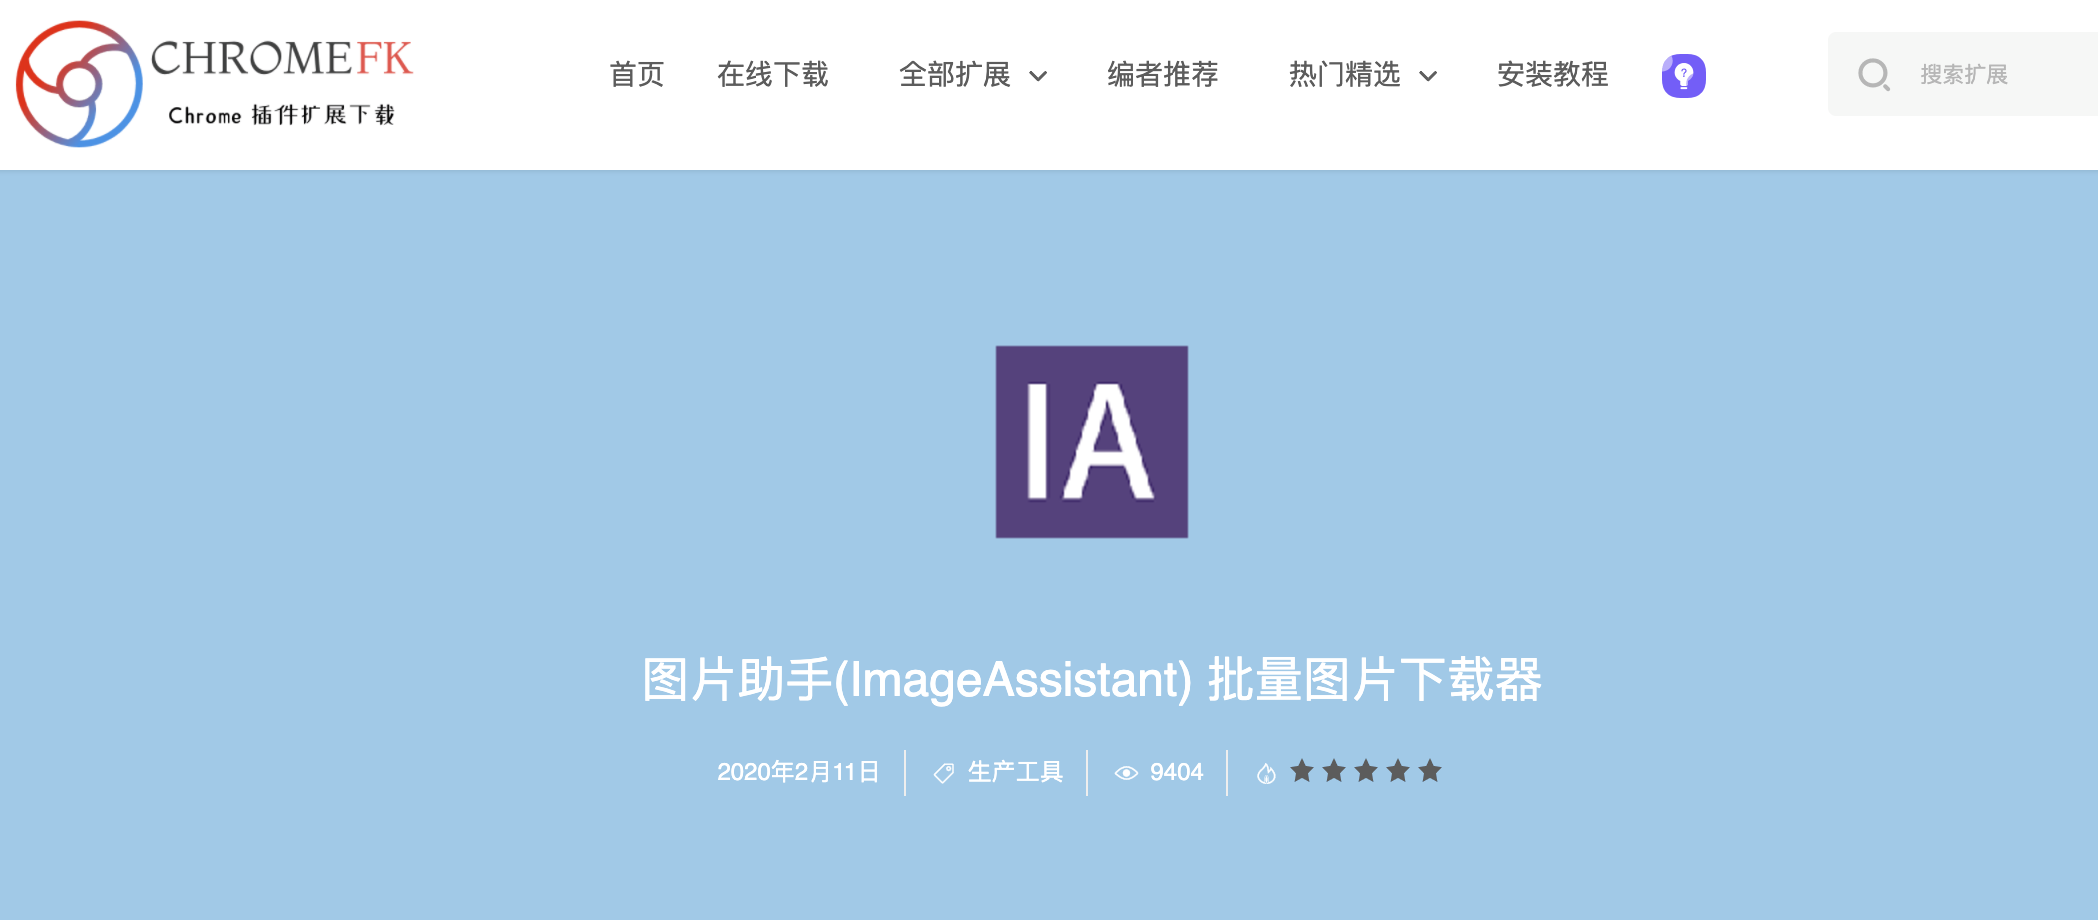Click the ChromeFK logo
This screenshot has height=920, width=2098.
(x=214, y=84)
